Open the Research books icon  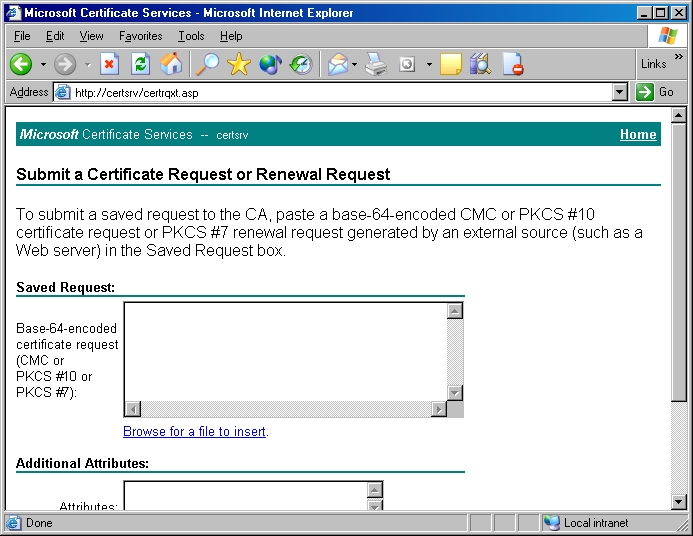point(480,65)
